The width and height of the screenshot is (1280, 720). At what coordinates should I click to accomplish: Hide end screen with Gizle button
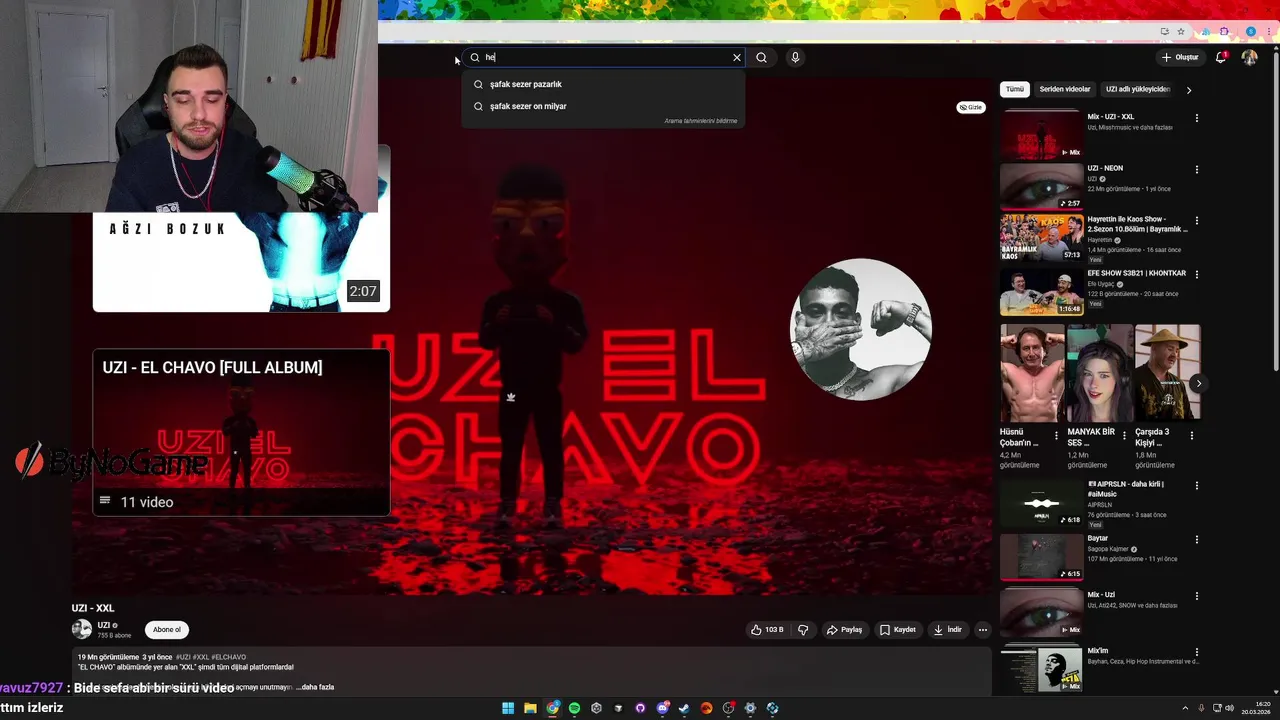[971, 107]
